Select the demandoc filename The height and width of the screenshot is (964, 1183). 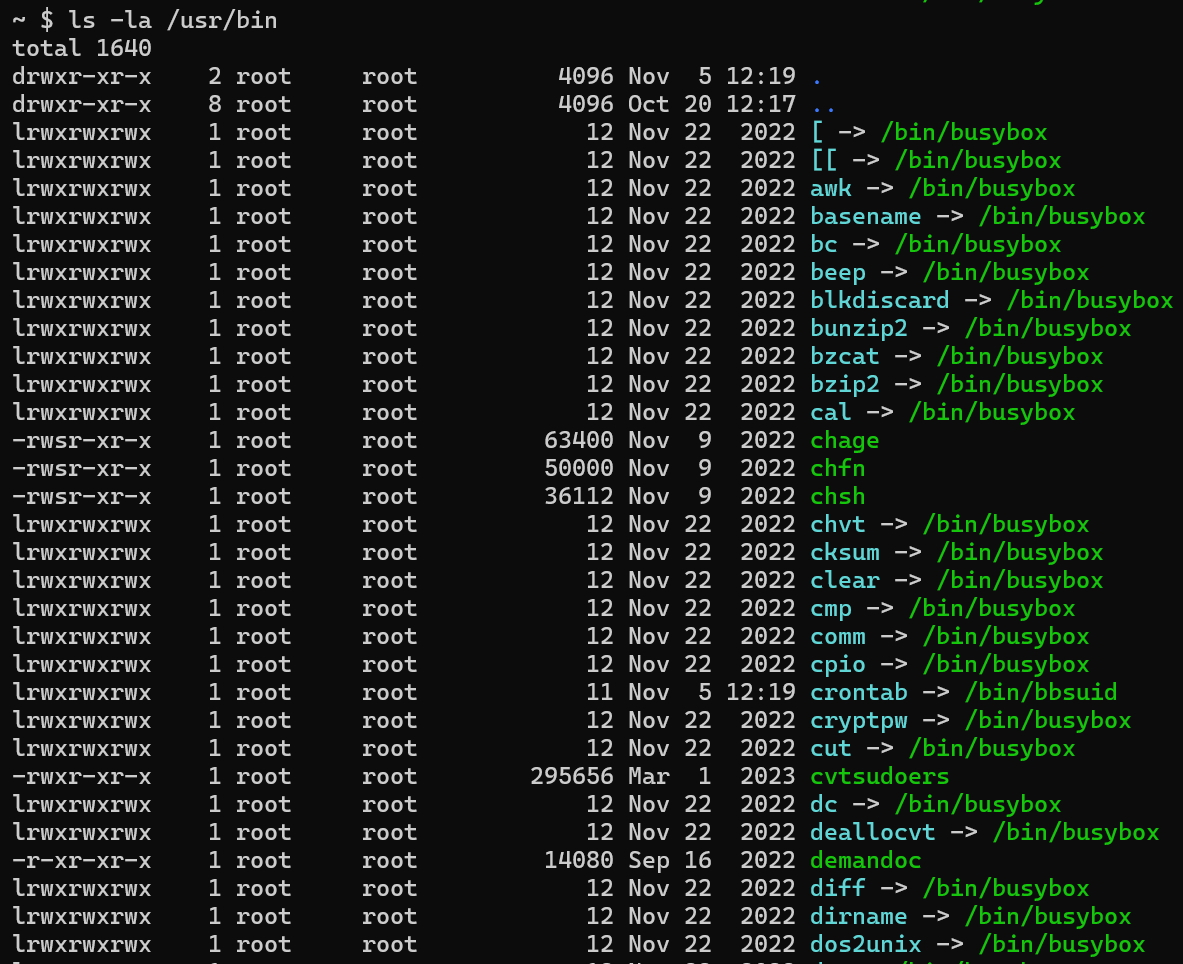coord(865,860)
